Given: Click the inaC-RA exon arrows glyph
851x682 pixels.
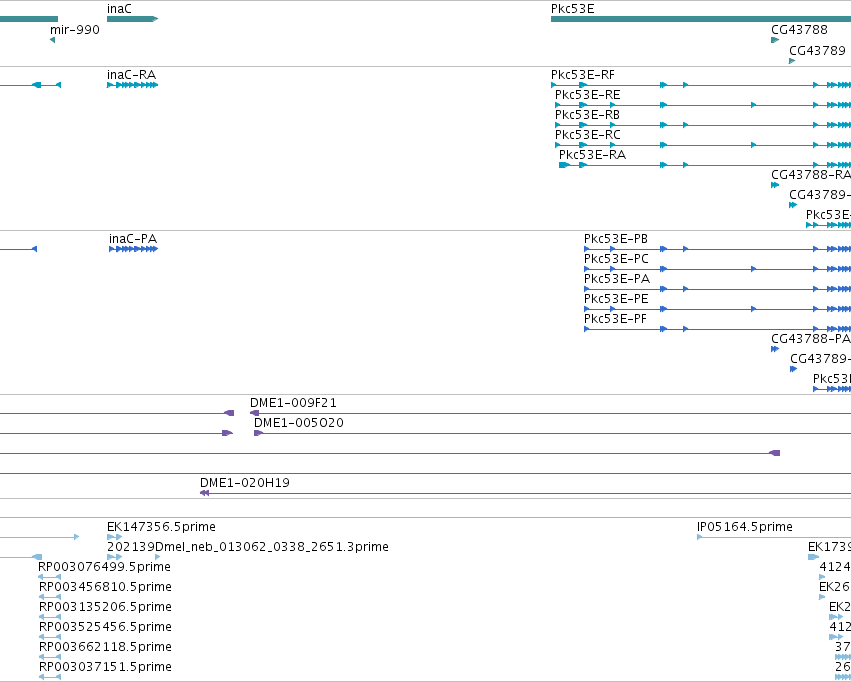Looking at the screenshot, I should (132, 85).
